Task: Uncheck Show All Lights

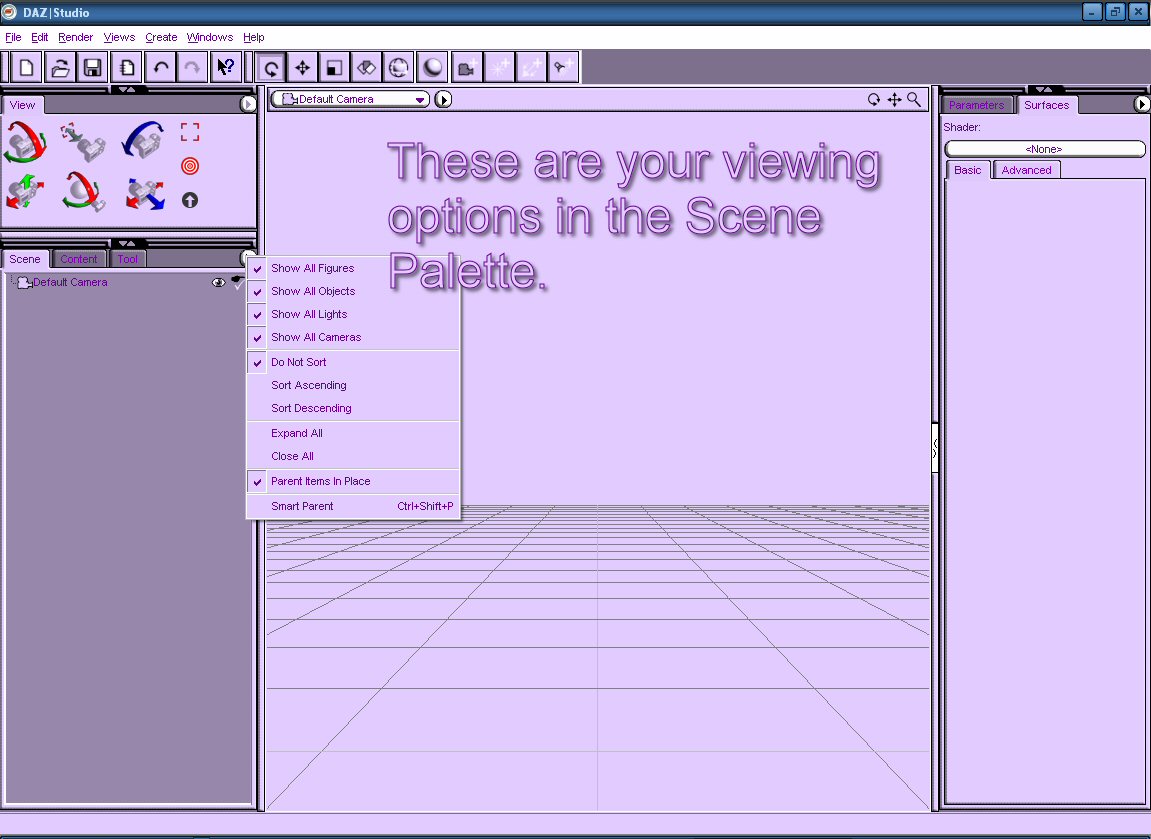Action: (x=353, y=314)
